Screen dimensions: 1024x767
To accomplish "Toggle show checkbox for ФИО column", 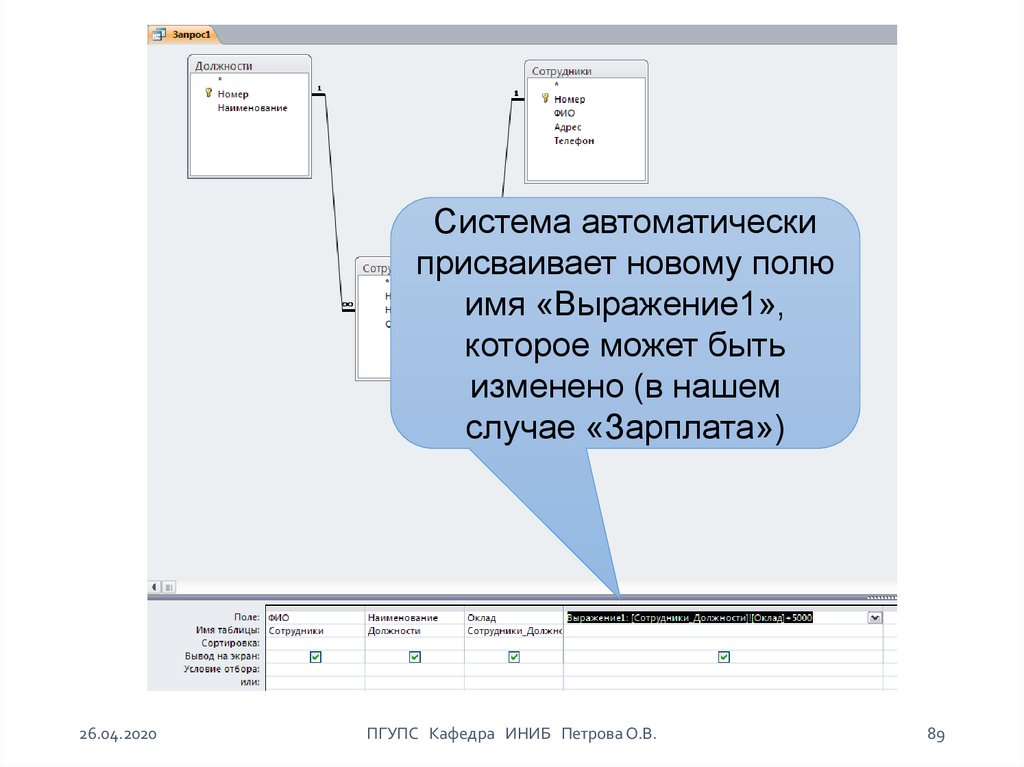I will point(315,657).
